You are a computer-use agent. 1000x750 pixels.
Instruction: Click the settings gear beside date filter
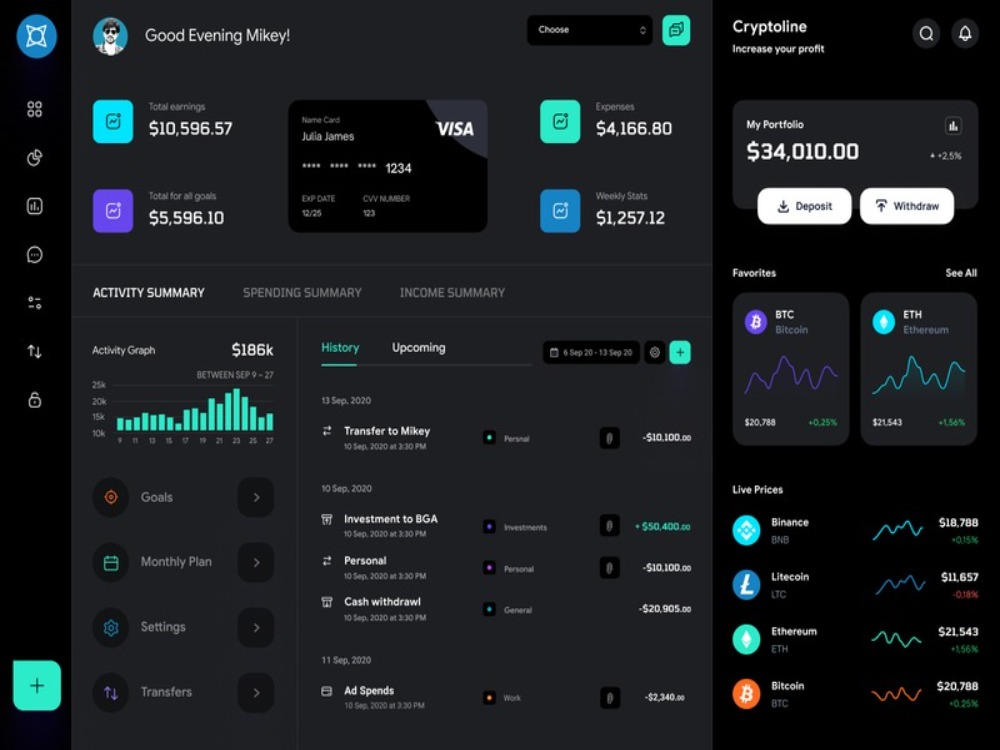pos(654,352)
